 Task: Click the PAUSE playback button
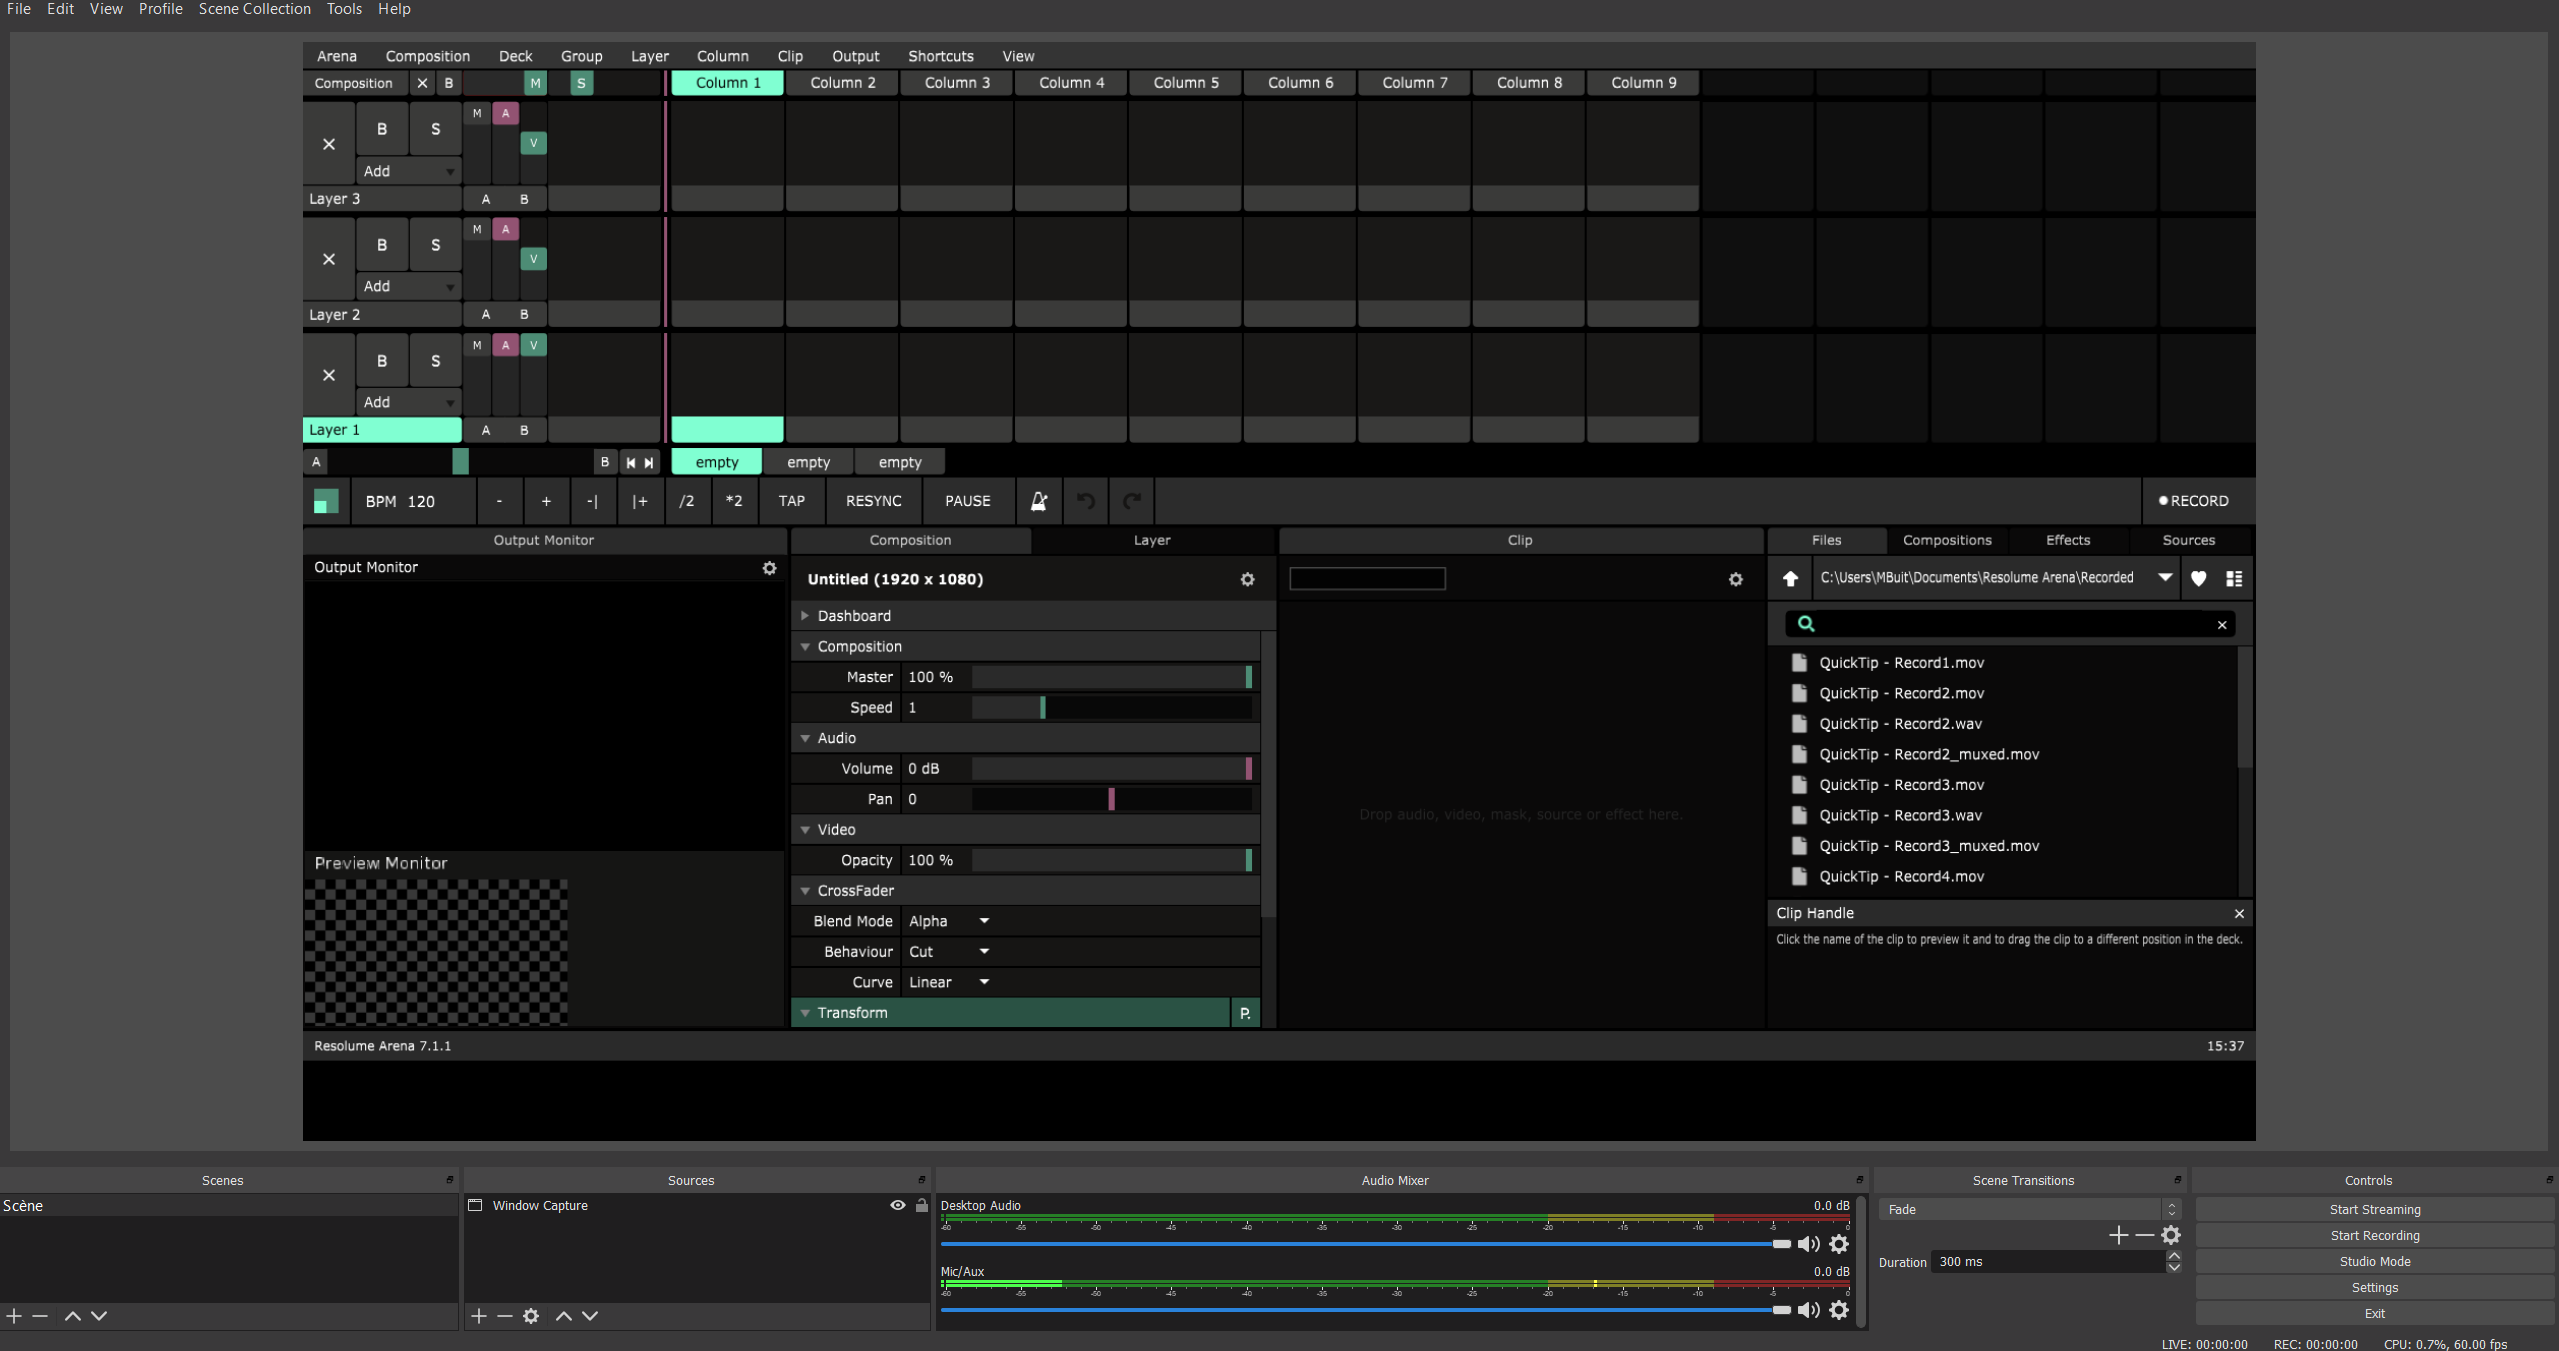pos(968,501)
